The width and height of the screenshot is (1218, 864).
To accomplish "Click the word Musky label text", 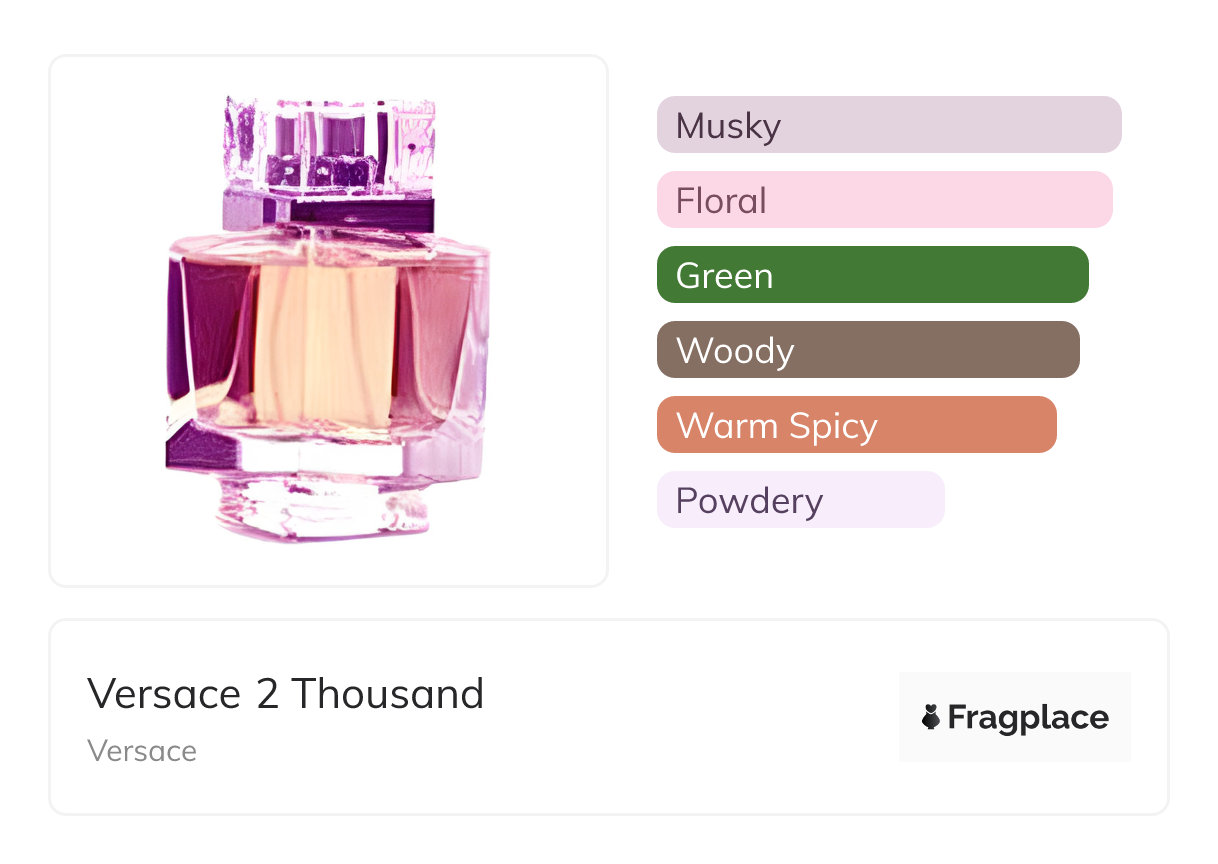I will coord(728,126).
